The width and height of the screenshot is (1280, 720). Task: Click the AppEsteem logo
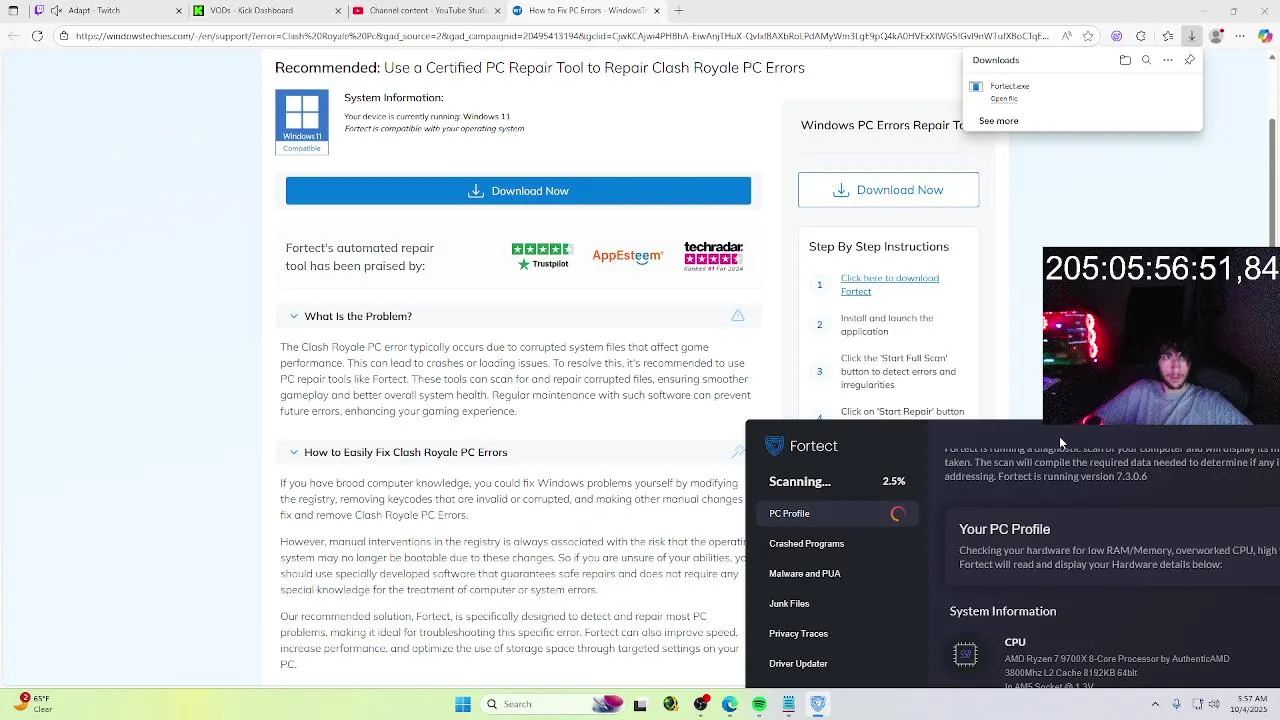pyautogui.click(x=627, y=256)
